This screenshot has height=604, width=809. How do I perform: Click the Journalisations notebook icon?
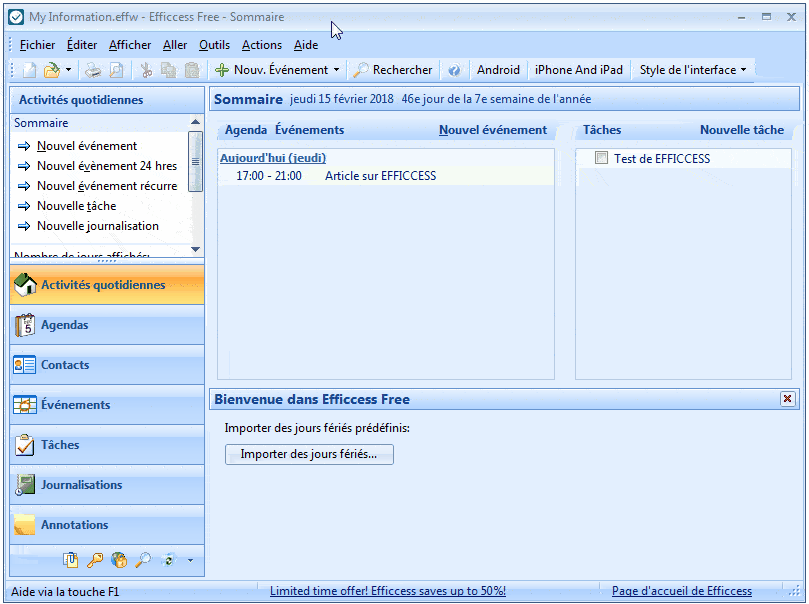(25, 485)
